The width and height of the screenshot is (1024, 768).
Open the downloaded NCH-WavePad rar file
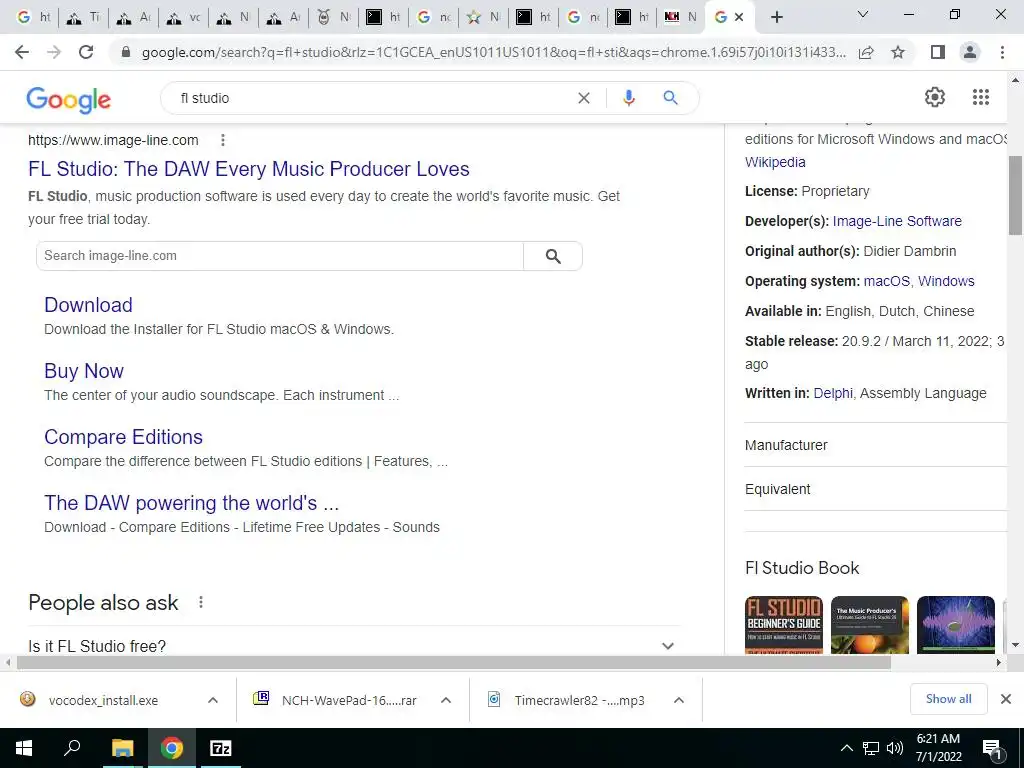click(349, 700)
